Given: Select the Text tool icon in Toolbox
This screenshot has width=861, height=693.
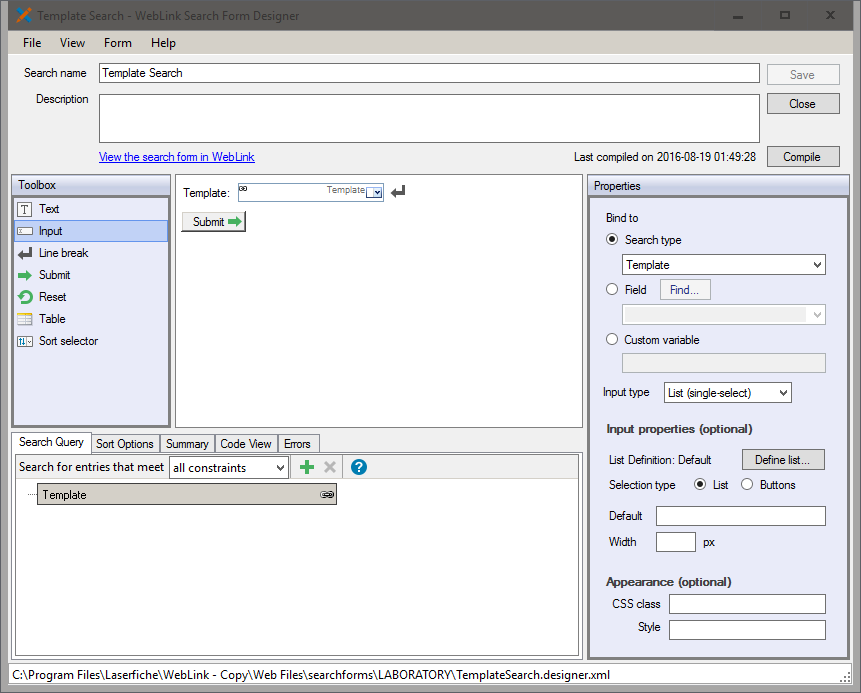Looking at the screenshot, I should coord(25,209).
